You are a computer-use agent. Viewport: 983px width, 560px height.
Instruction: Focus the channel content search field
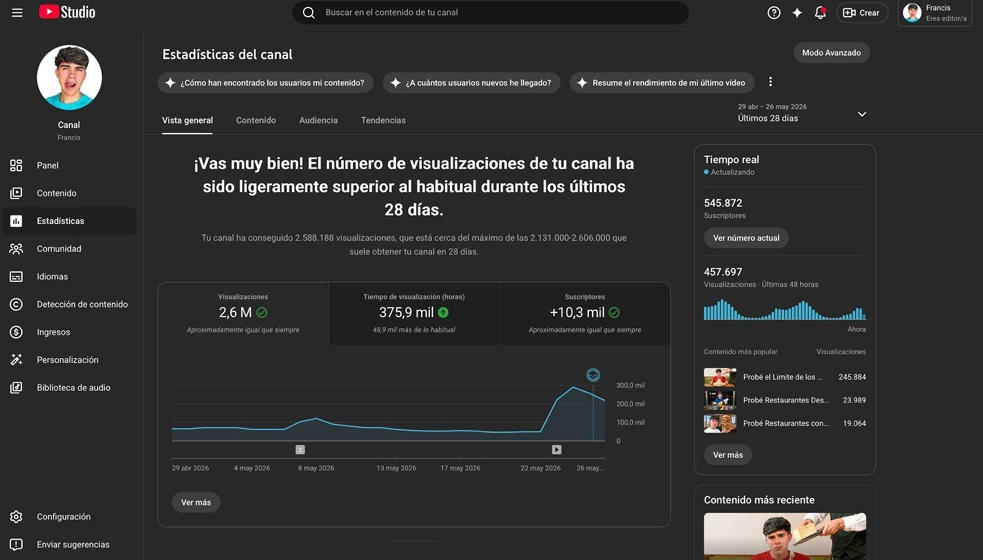click(x=490, y=13)
